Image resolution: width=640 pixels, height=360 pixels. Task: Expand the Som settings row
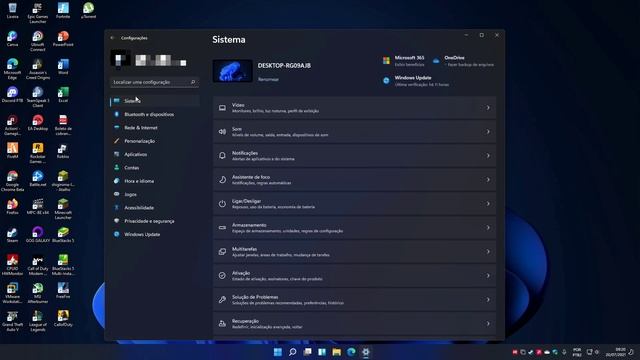click(x=354, y=131)
